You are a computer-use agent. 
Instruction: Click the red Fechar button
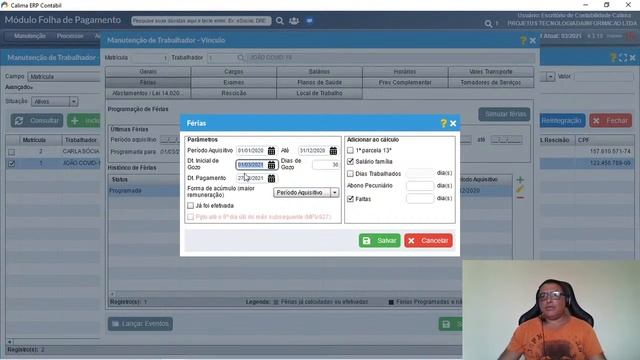[x=611, y=121]
